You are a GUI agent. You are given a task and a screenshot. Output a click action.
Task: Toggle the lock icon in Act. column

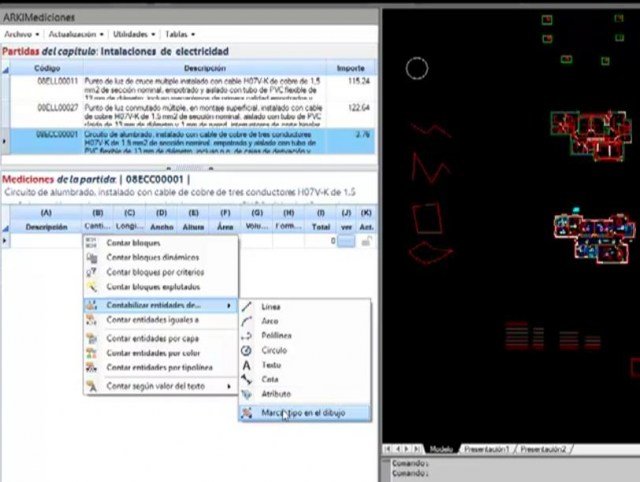[367, 242]
